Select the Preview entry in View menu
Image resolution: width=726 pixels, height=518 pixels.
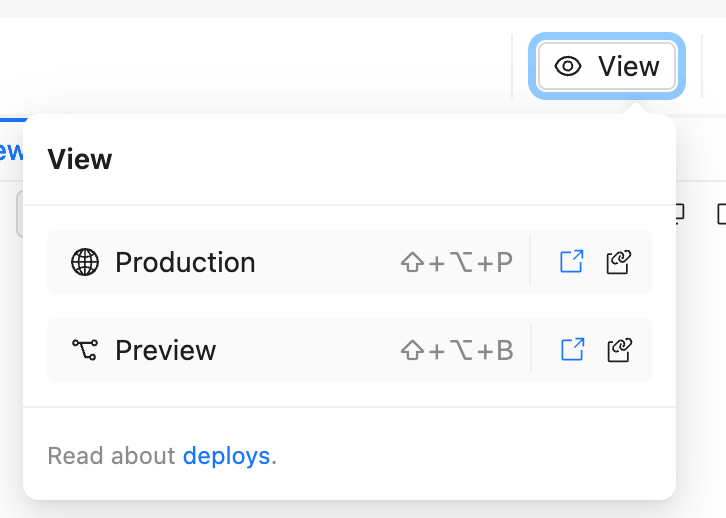166,350
